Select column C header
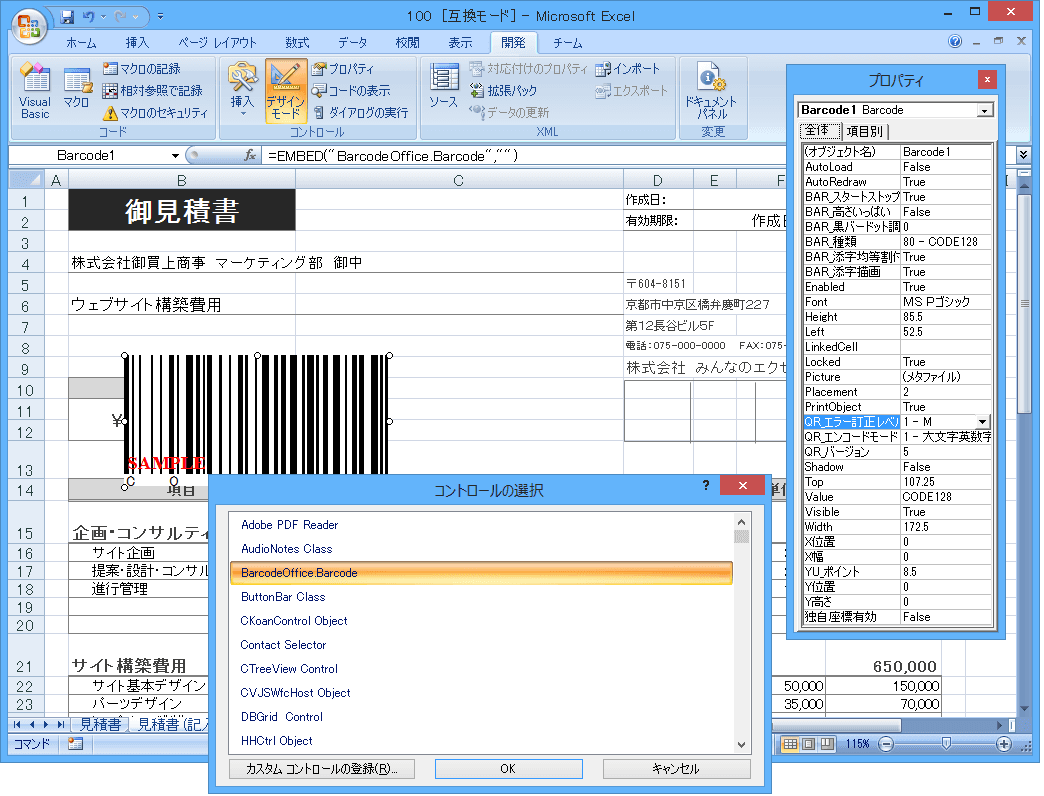 [458, 180]
